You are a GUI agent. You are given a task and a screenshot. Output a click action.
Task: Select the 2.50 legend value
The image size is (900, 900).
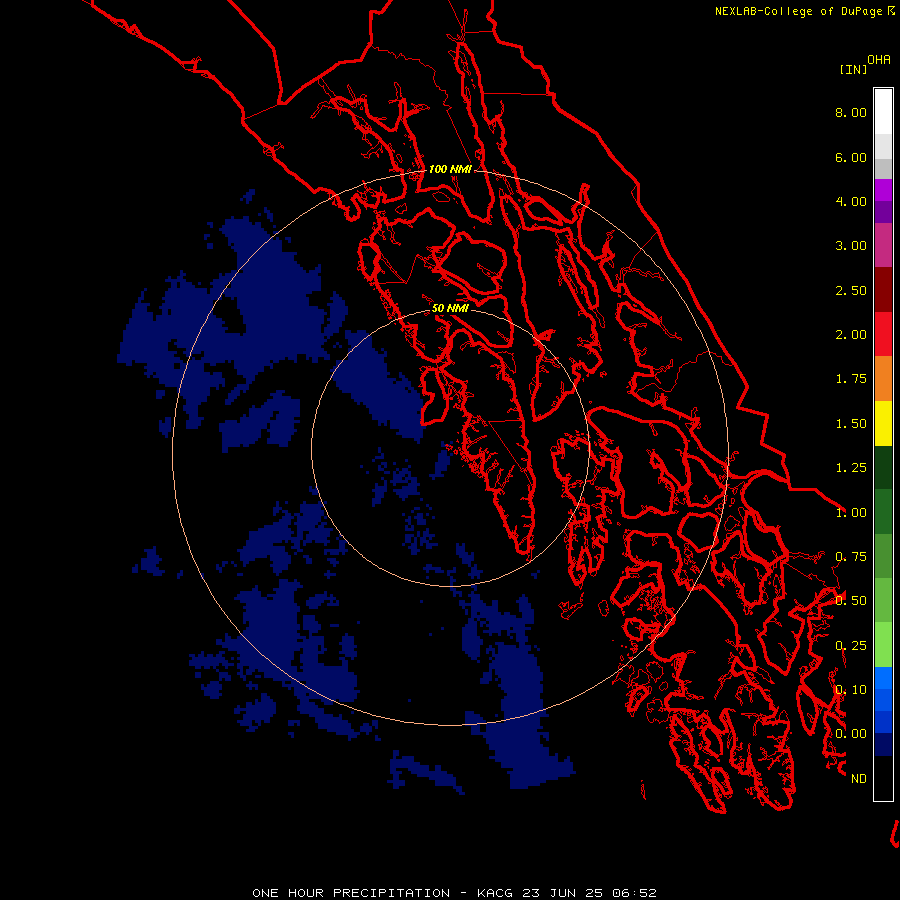851,290
